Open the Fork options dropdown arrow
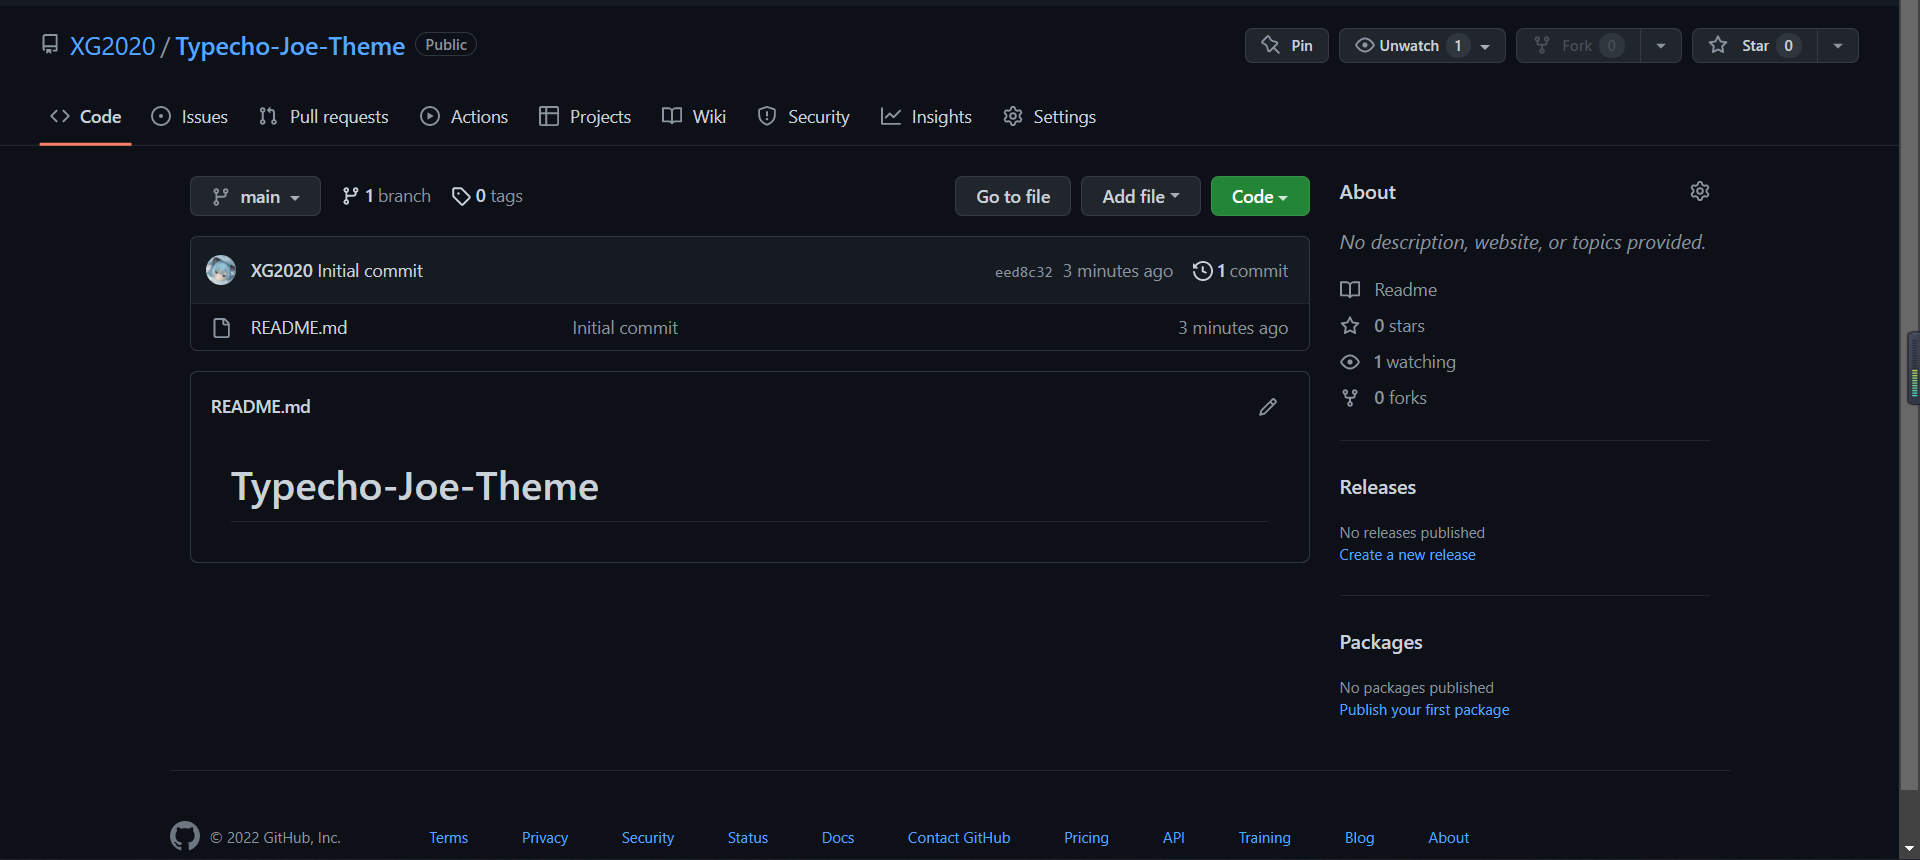Screen dimensions: 1920x860 (1661, 46)
